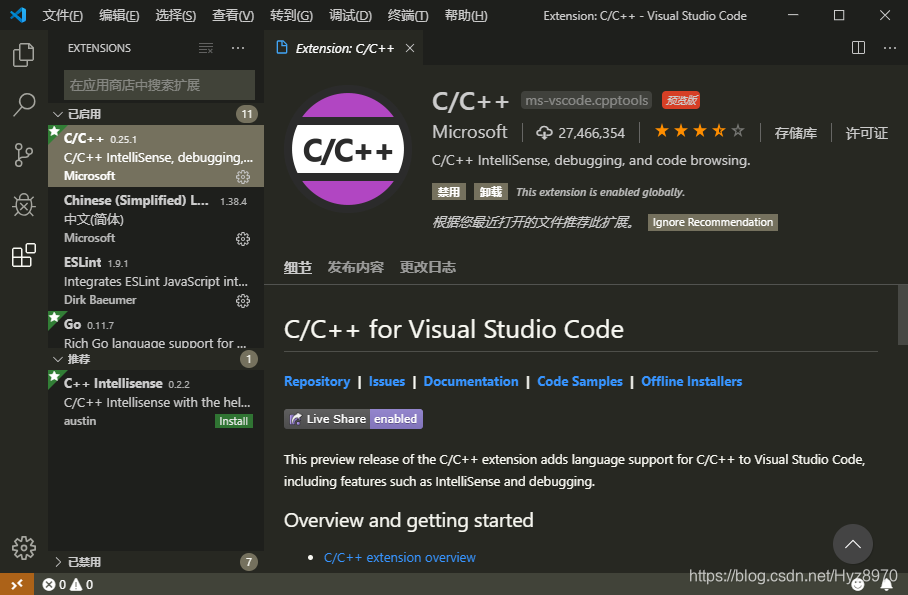Open the Issues link in readme

tap(387, 381)
